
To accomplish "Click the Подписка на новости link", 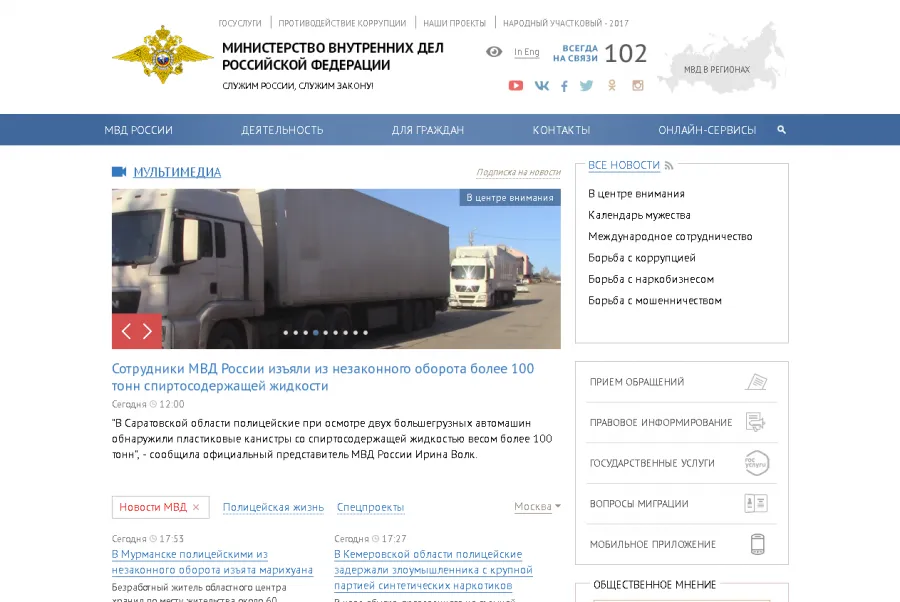I will click(518, 172).
